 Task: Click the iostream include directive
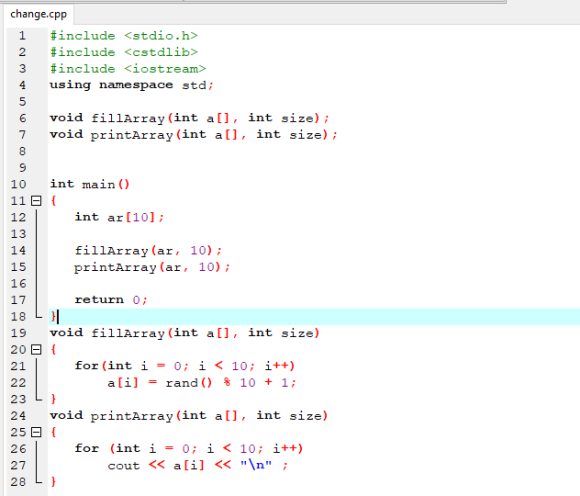tap(128, 69)
